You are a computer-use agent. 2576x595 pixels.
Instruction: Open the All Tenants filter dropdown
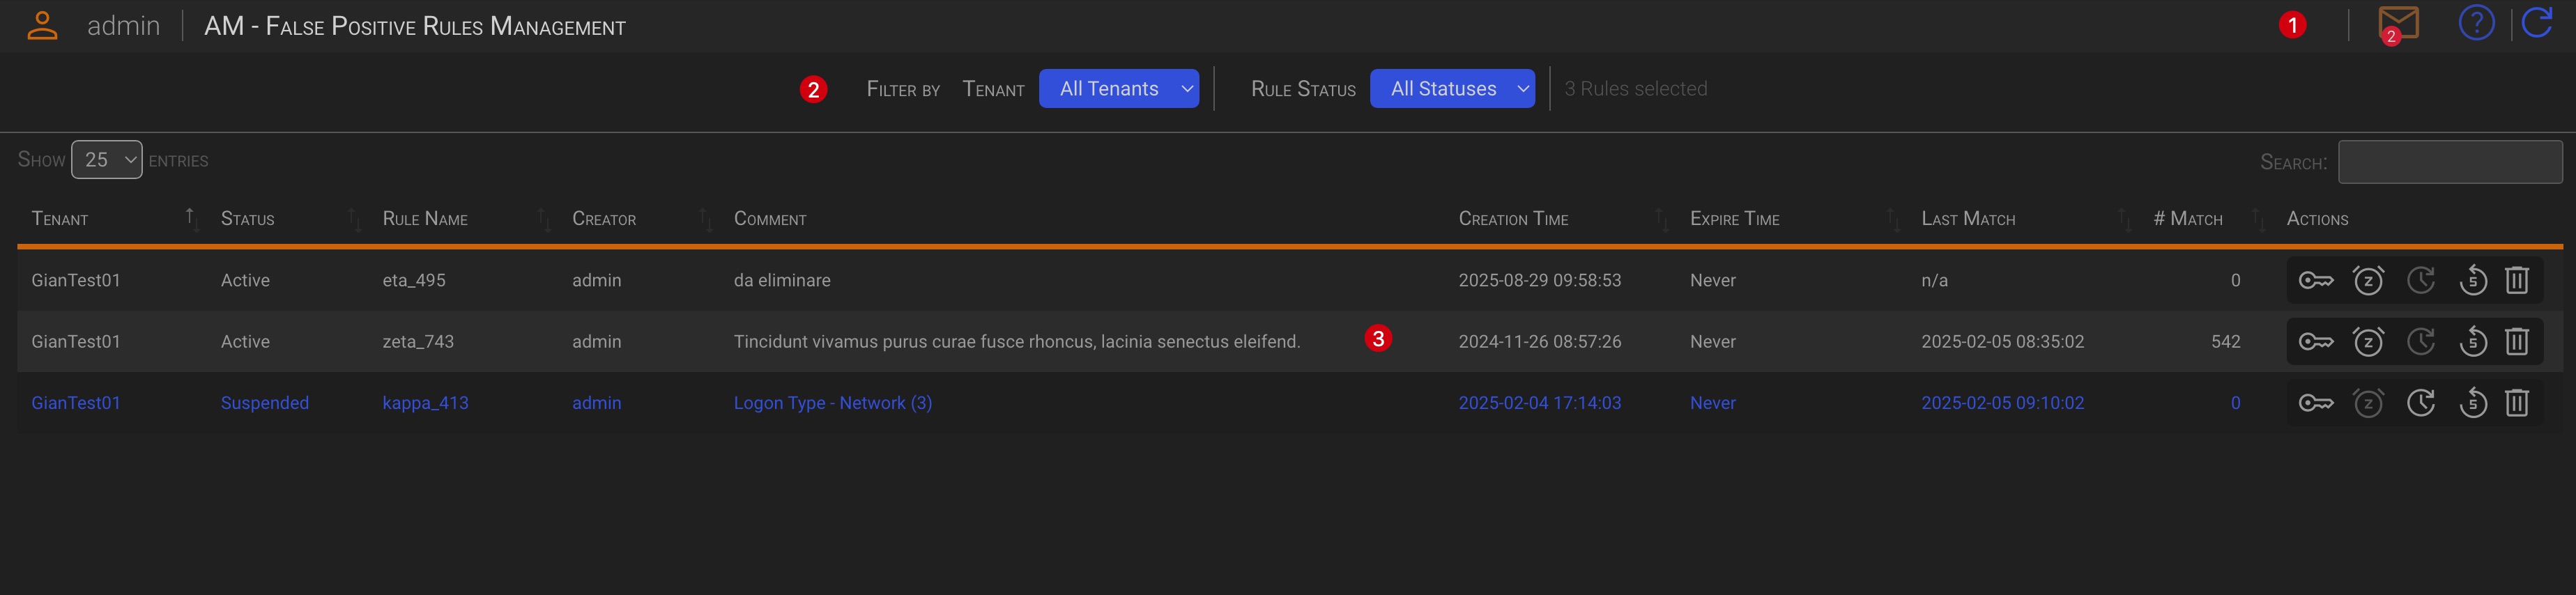(x=1118, y=89)
